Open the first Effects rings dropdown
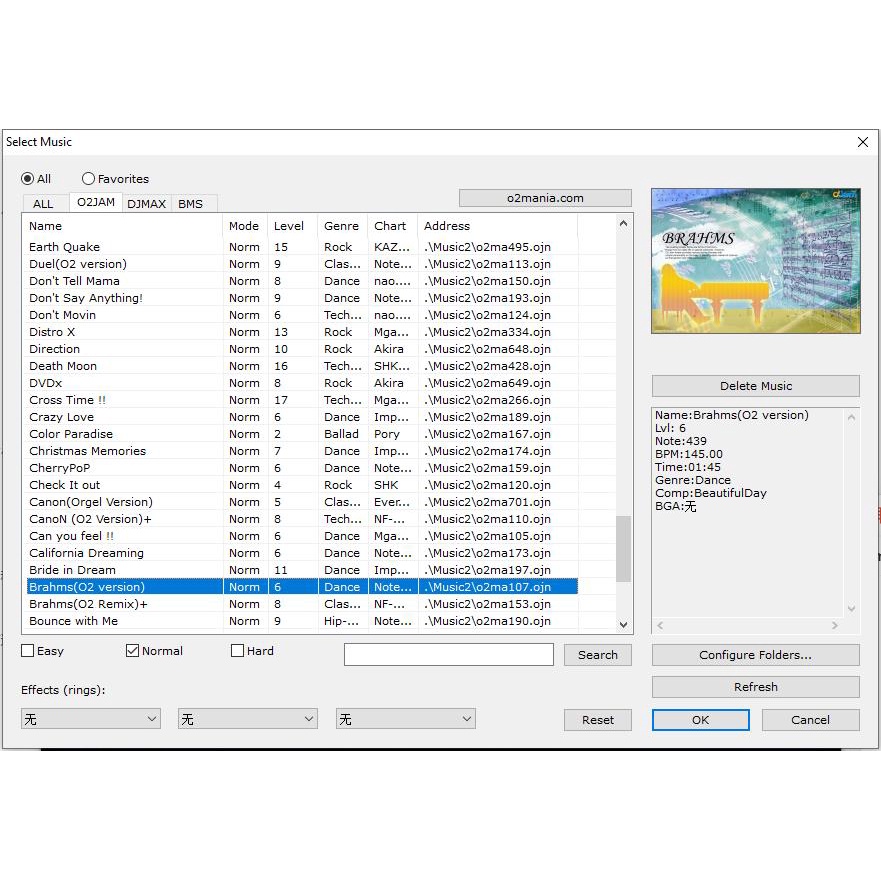Screen dimensions: 881x881 [x=90, y=719]
